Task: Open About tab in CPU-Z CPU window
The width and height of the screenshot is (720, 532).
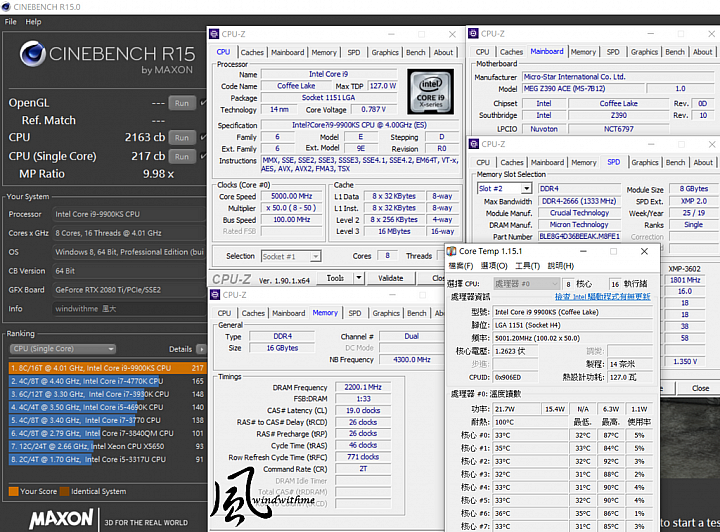Action: tap(443, 52)
